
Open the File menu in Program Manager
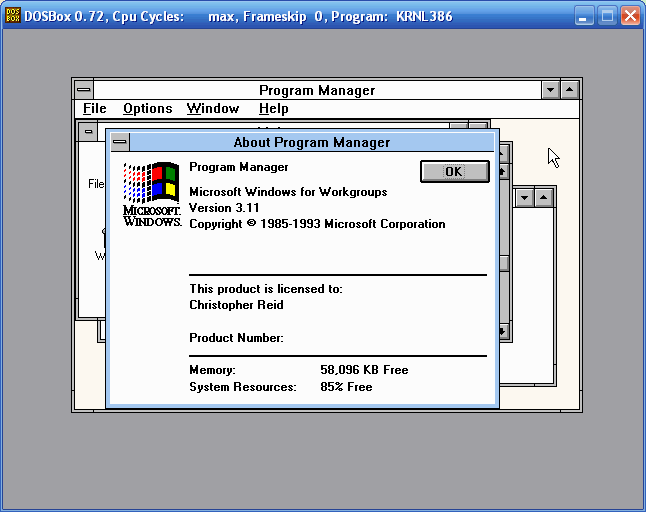point(95,109)
